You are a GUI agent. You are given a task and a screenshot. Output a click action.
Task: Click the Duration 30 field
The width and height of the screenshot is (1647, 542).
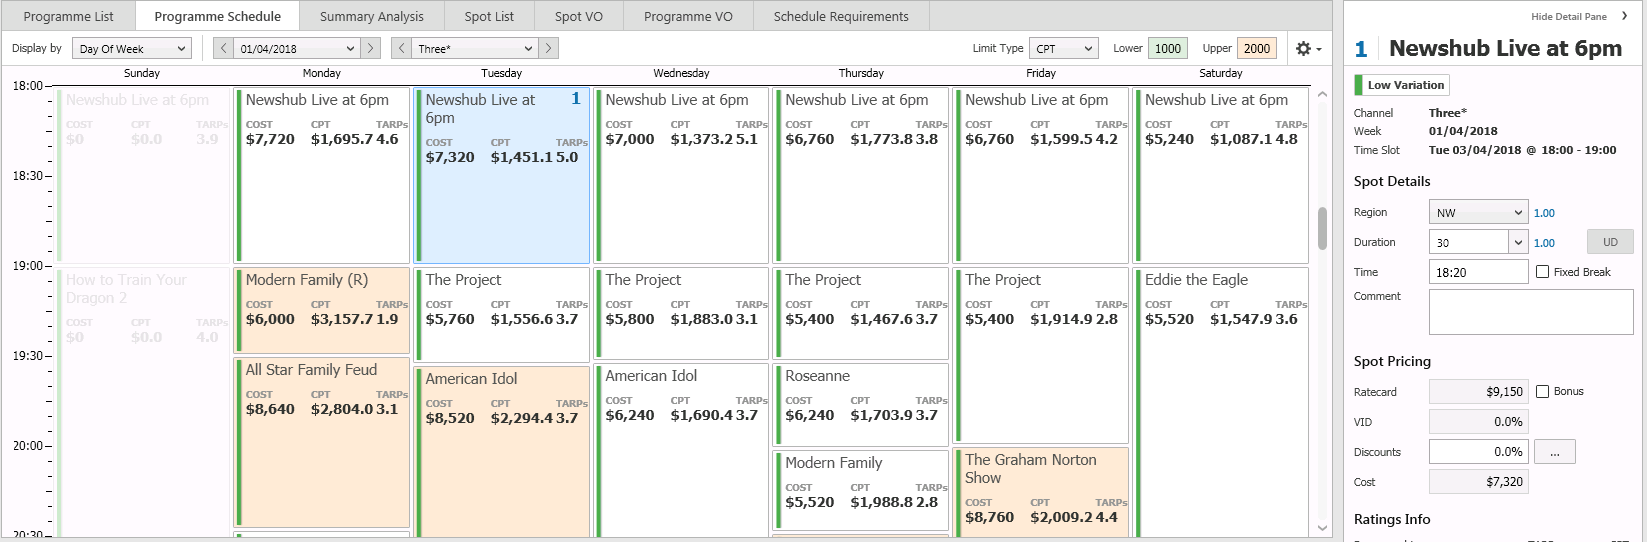(1469, 242)
